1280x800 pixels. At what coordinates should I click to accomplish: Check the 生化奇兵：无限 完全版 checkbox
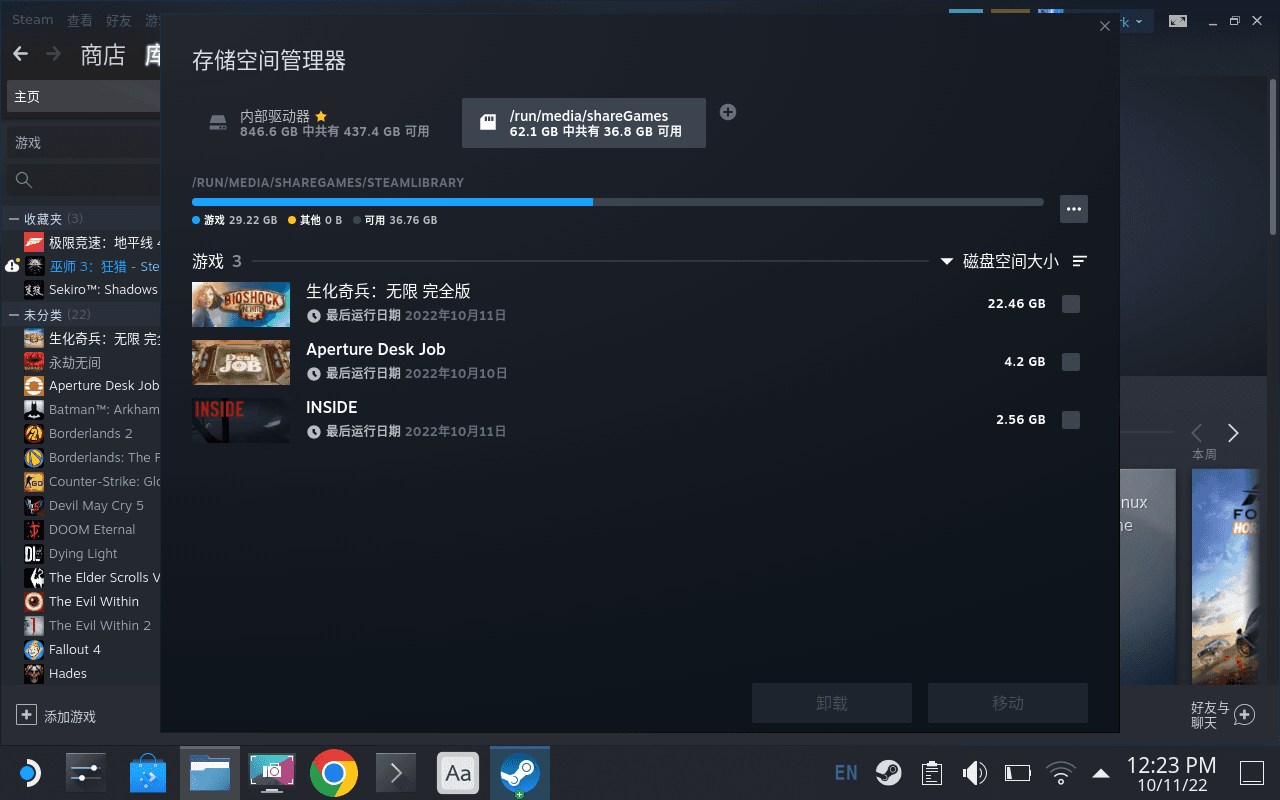click(1071, 304)
